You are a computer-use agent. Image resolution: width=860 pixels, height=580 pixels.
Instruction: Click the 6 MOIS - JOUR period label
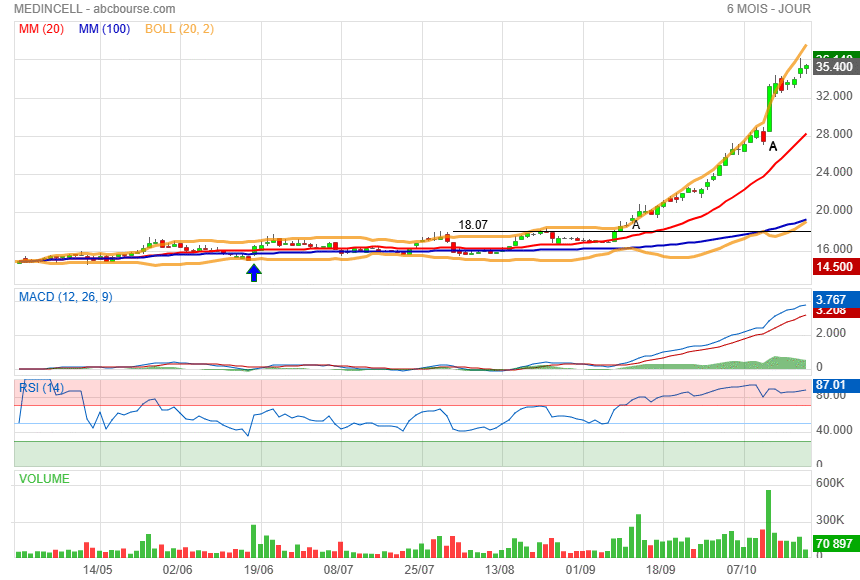tap(768, 9)
